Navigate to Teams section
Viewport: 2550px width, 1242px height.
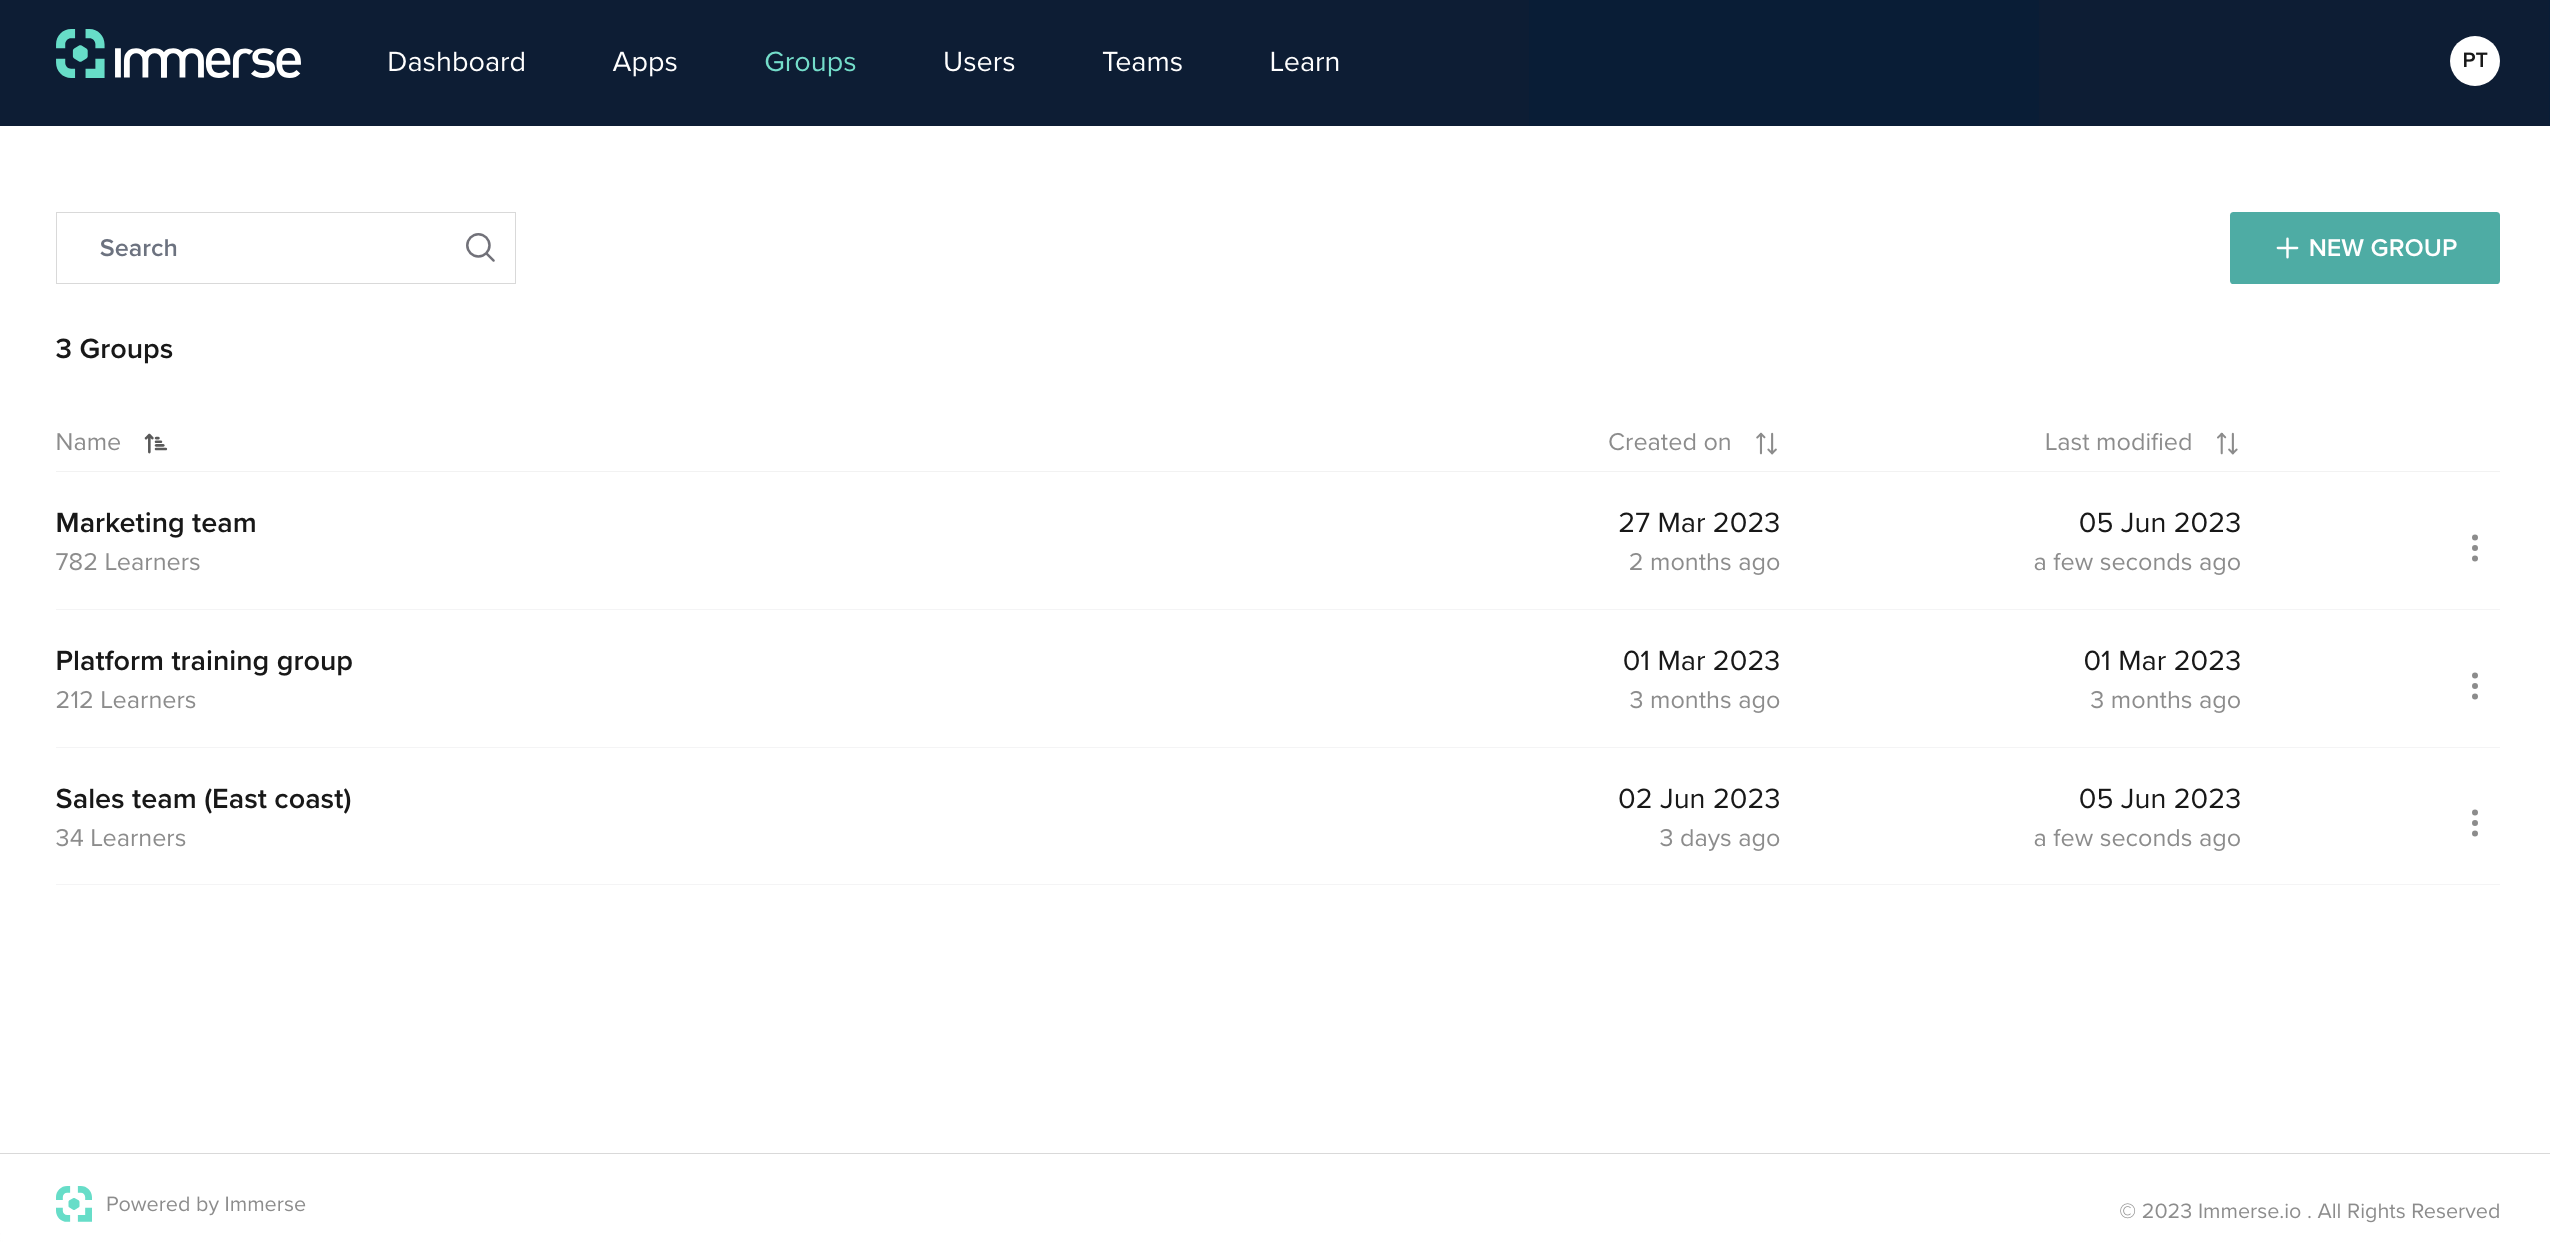click(x=1142, y=62)
